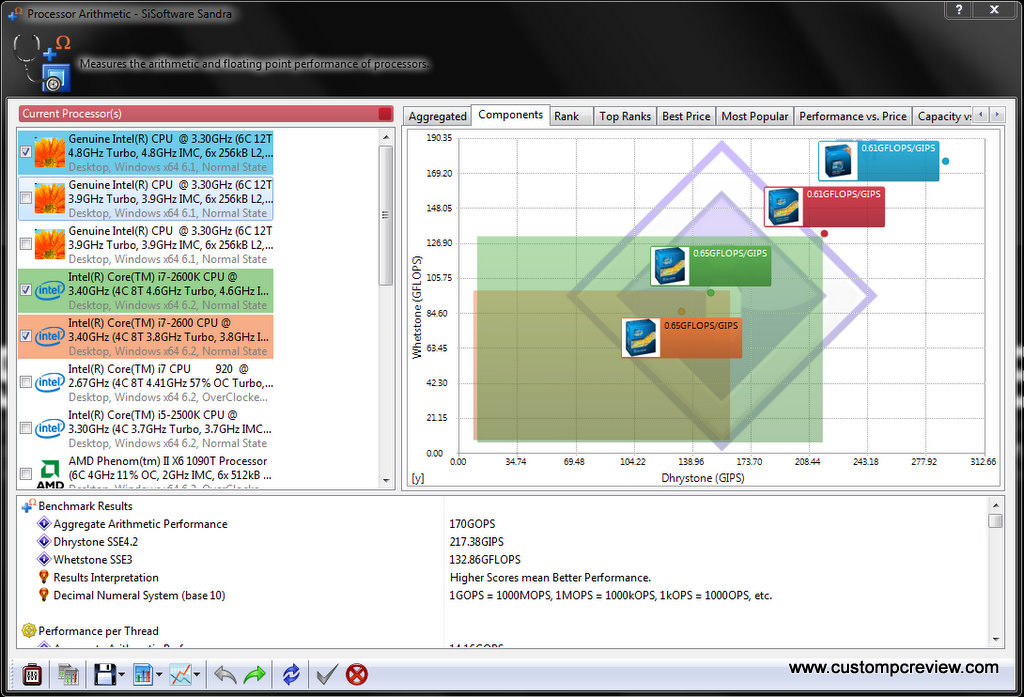Viewport: 1024px width, 697px height.
Task: Click the Intel logo beside i7 CPU 920
Action: pyautogui.click(x=50, y=382)
